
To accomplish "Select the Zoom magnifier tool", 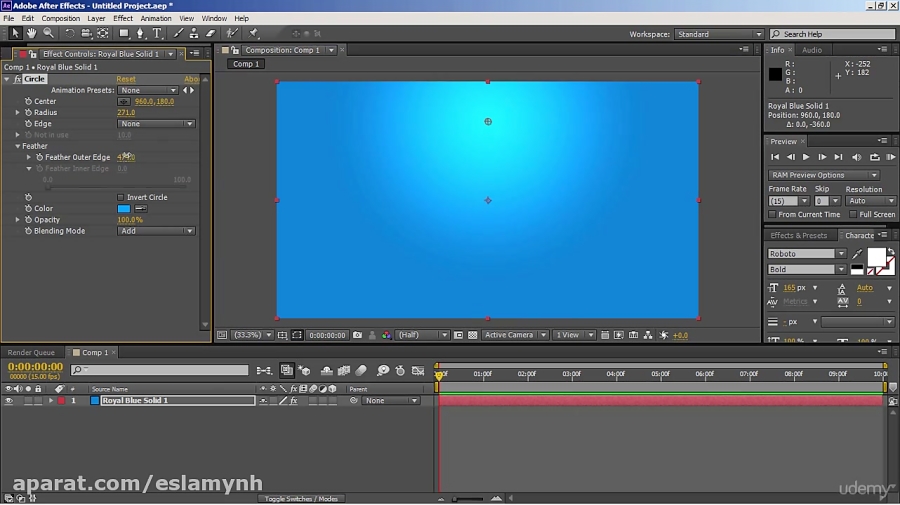I will tap(48, 34).
